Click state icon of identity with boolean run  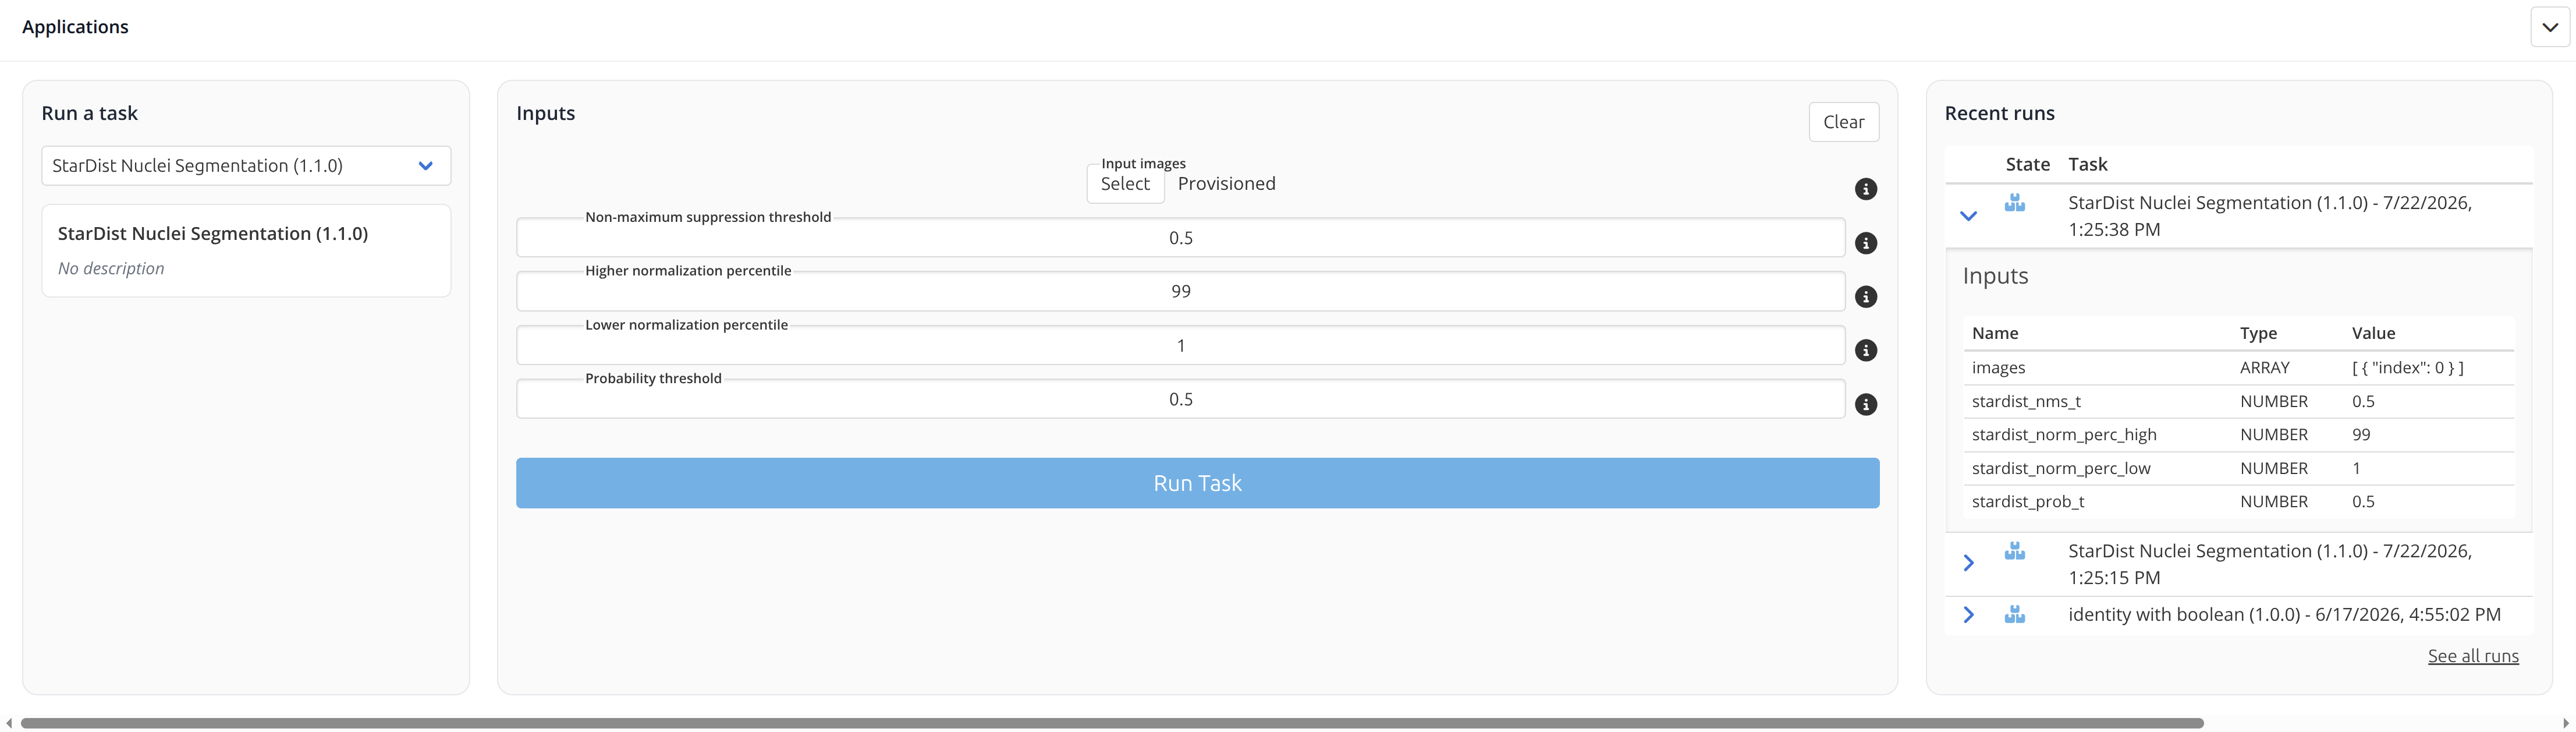click(2015, 615)
